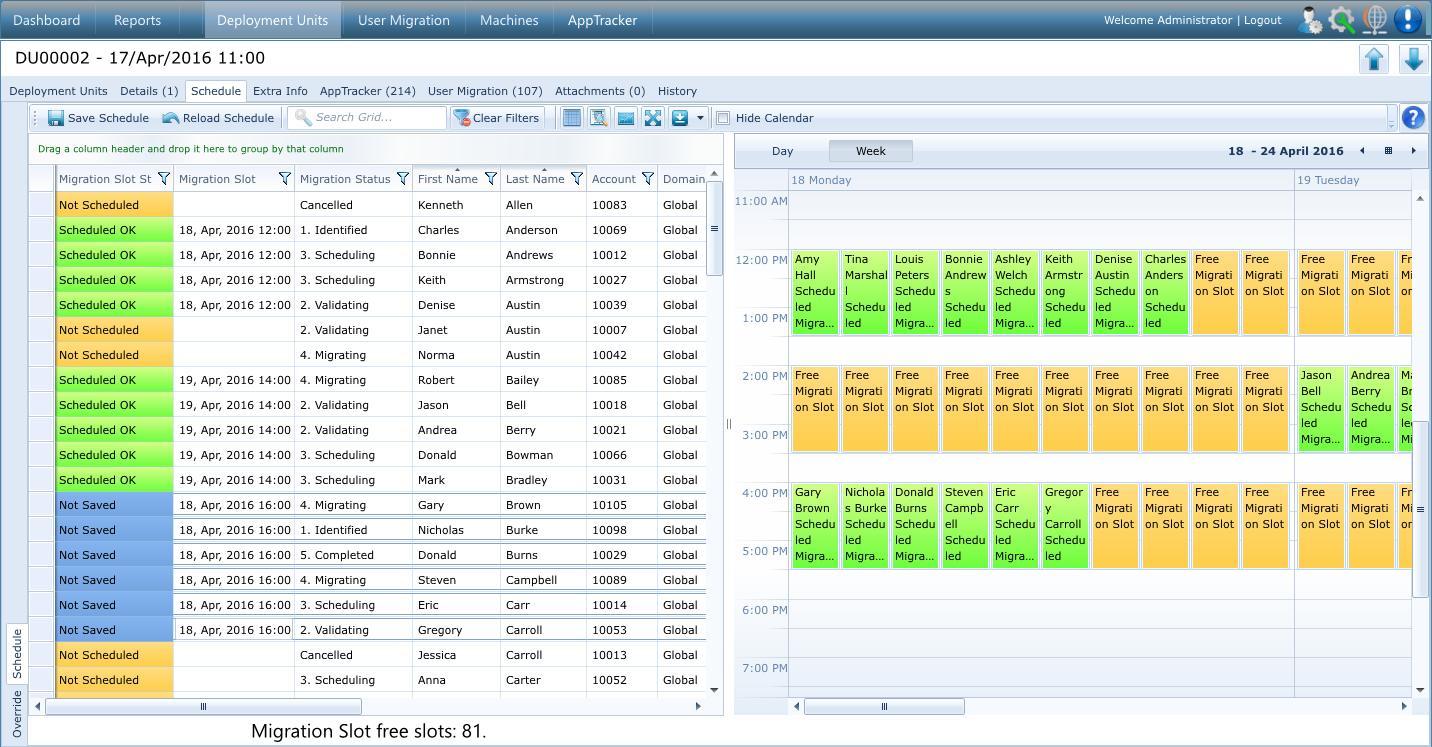This screenshot has height=747, width=1432.
Task: Switch calendar to Week view
Action: pyautogui.click(x=871, y=151)
